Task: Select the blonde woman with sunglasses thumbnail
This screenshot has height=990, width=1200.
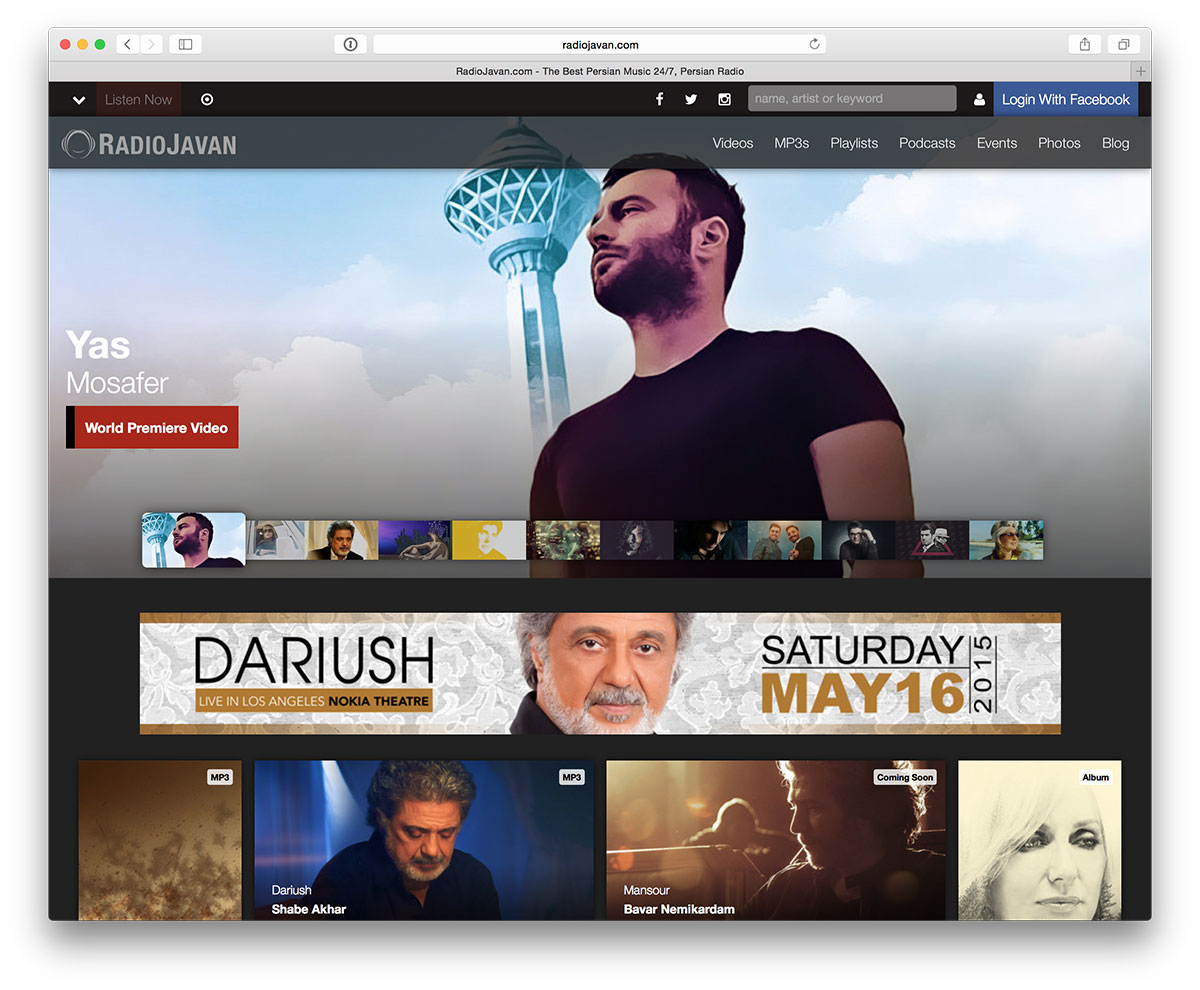Action: 1006,540
